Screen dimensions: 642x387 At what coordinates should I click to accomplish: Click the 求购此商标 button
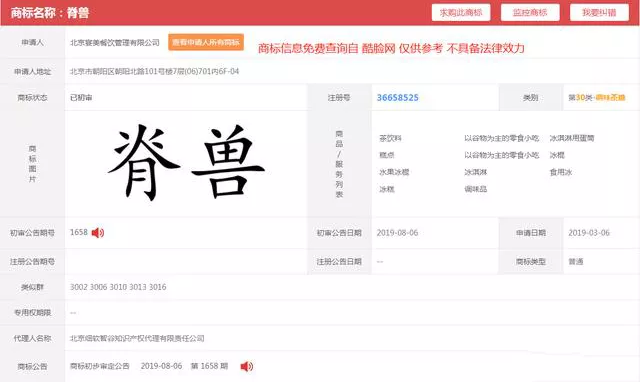(461, 13)
